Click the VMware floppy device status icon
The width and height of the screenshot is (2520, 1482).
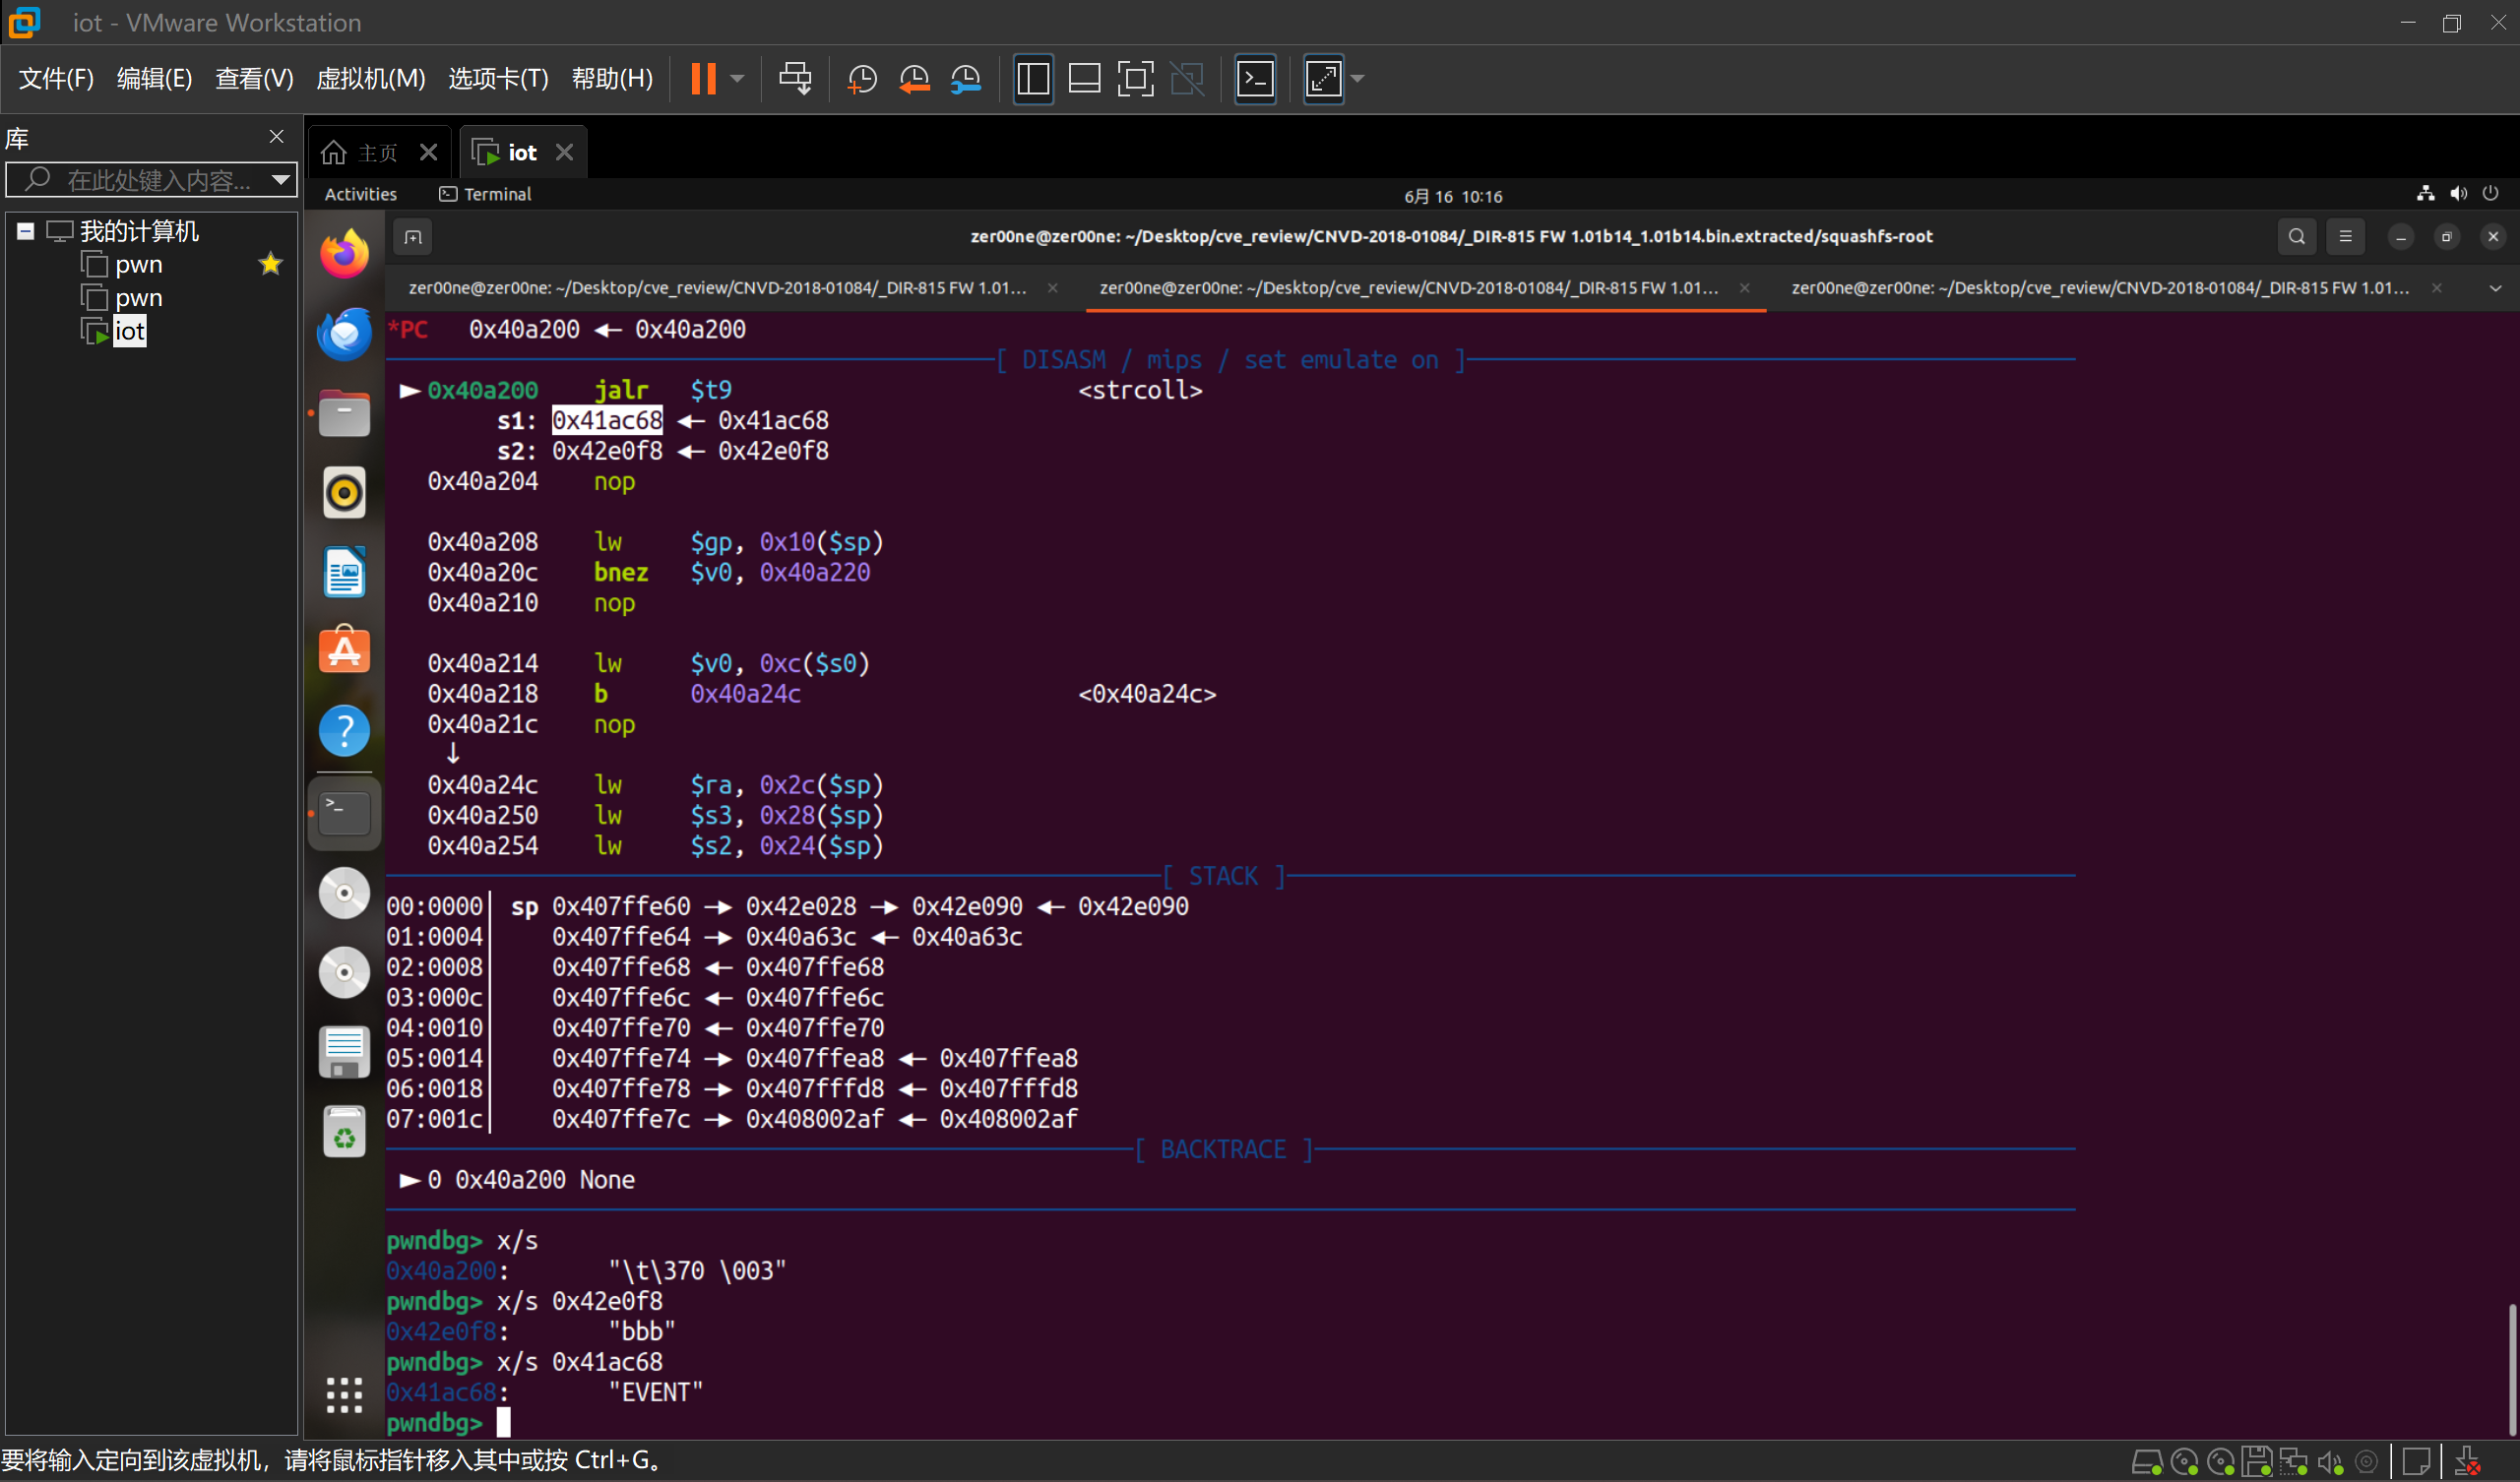pyautogui.click(x=2257, y=1463)
